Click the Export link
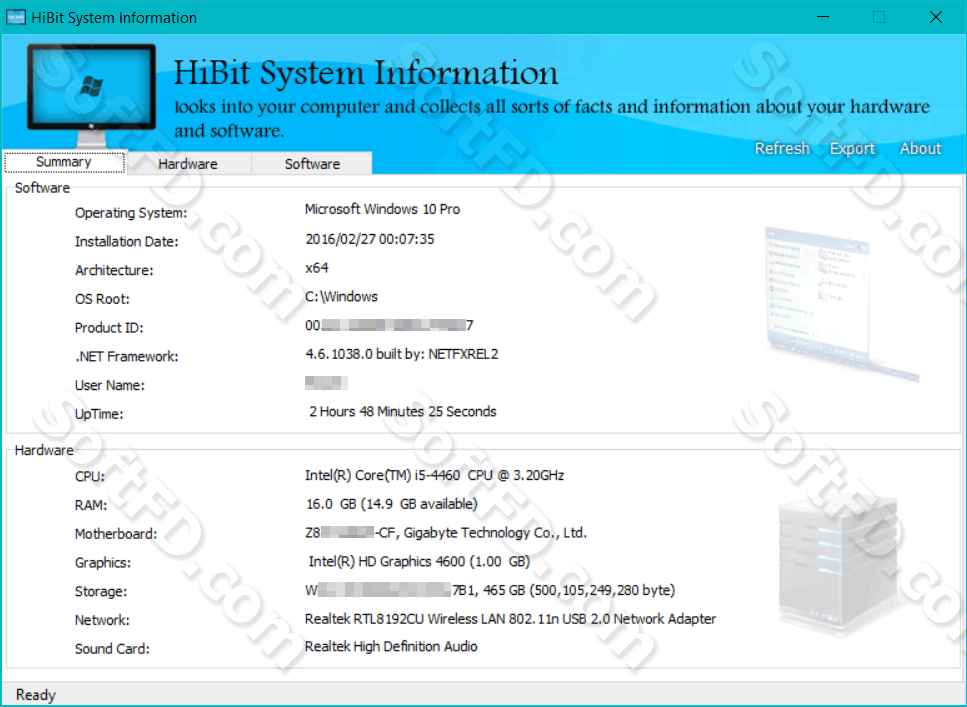The width and height of the screenshot is (967, 707). [852, 149]
